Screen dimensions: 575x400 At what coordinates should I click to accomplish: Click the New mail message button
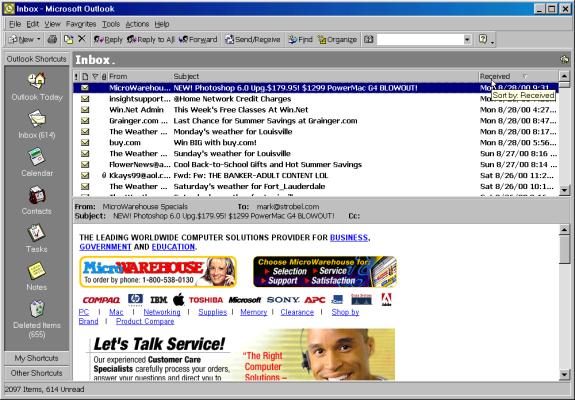click(21, 39)
